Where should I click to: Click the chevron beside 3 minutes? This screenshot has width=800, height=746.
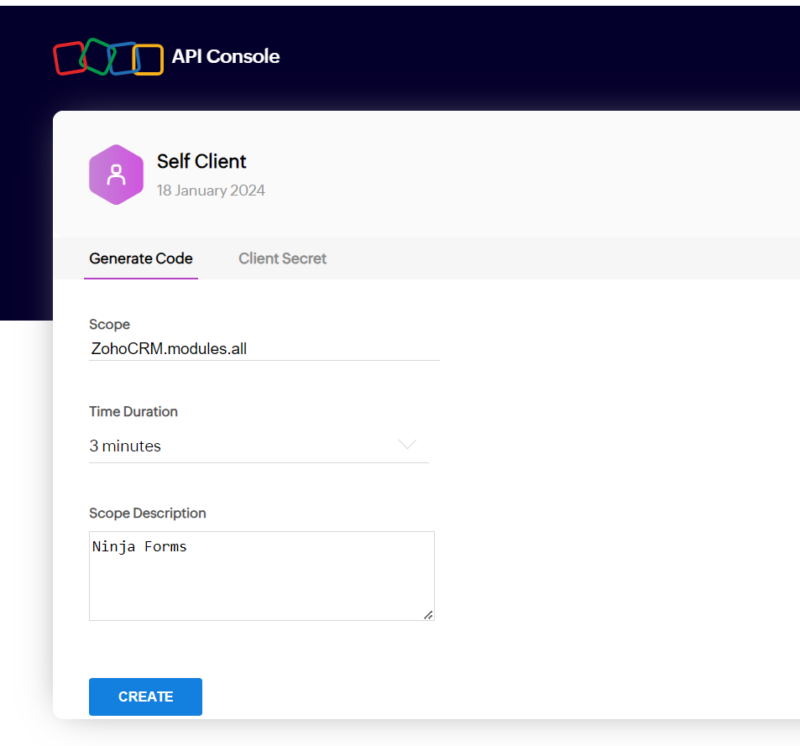click(x=408, y=445)
